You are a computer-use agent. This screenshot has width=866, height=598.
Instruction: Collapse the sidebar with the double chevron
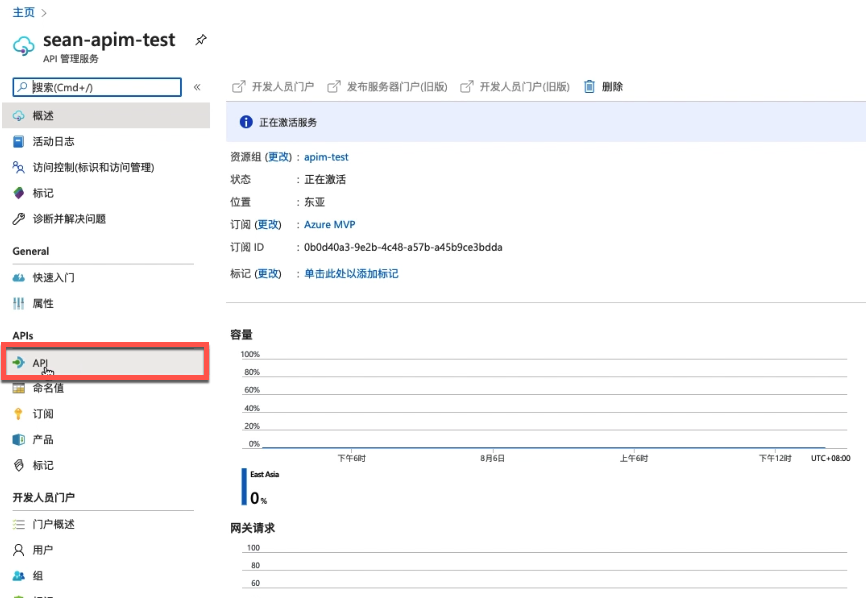pyautogui.click(x=197, y=86)
